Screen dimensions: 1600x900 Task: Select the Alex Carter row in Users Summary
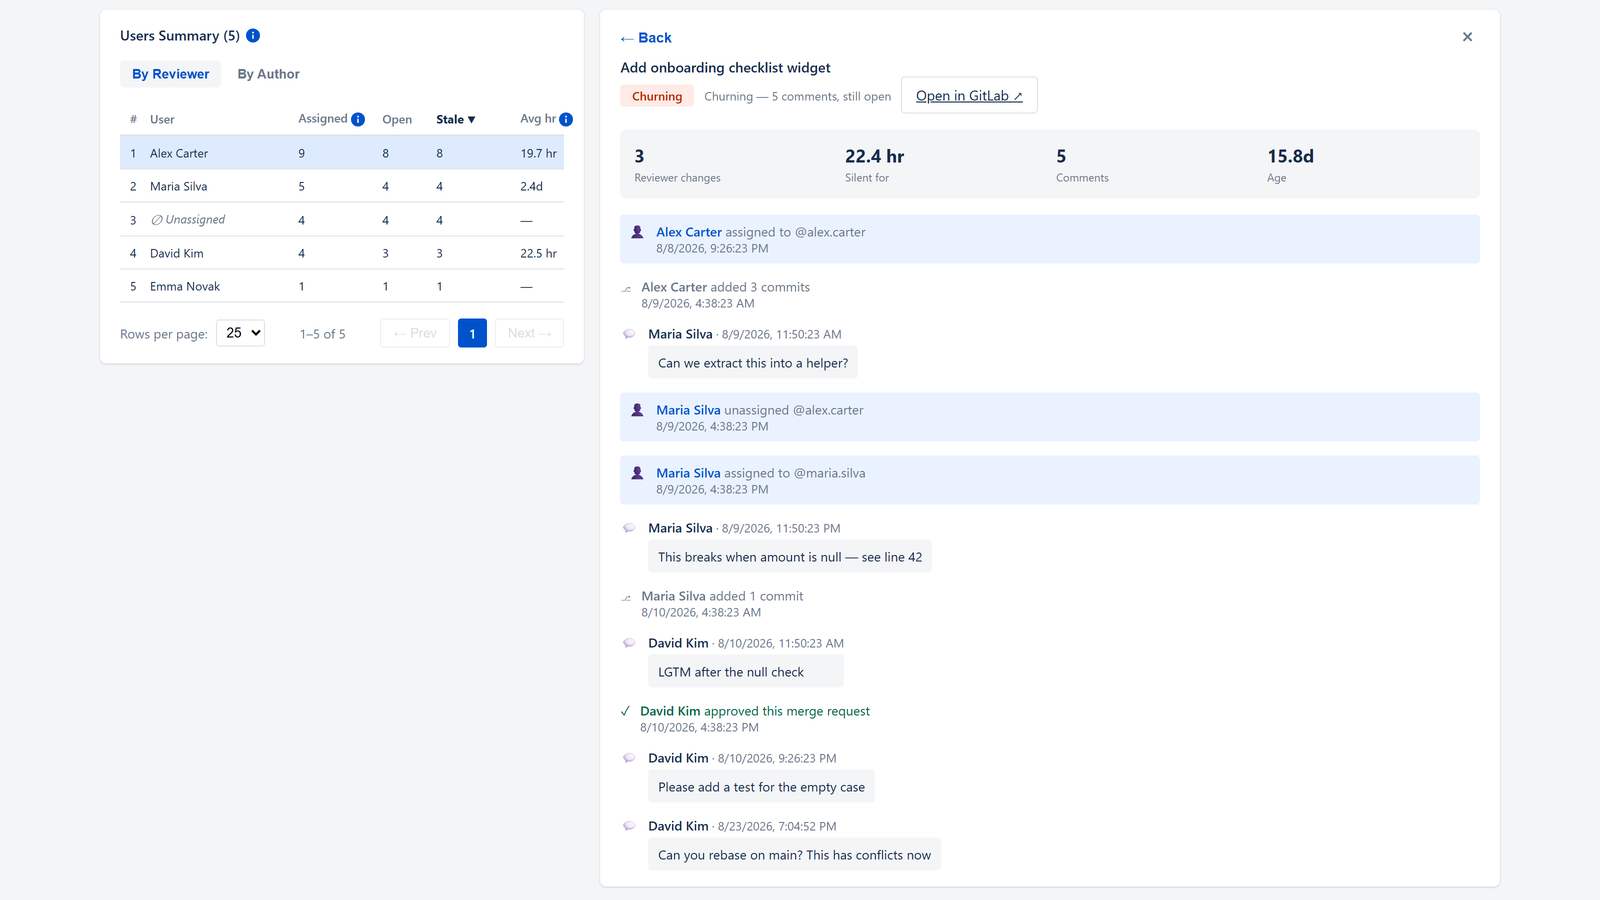coord(342,153)
